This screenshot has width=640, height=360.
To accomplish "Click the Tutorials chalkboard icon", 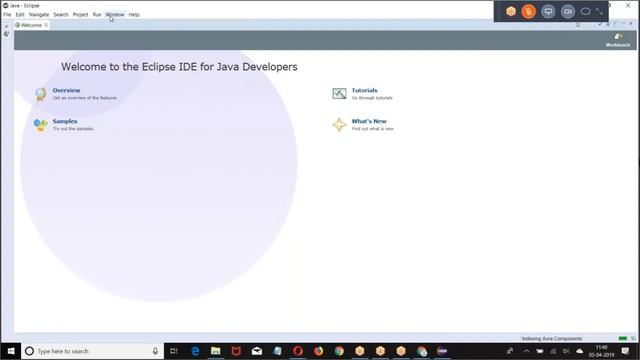I will [339, 93].
